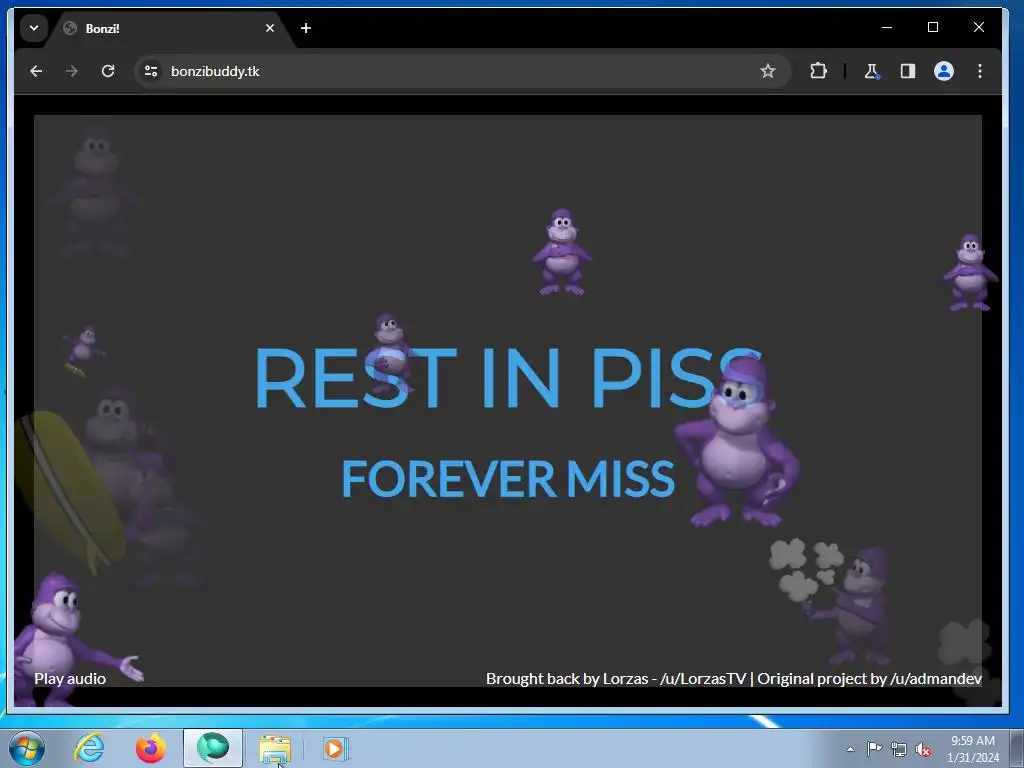The image size is (1024, 768).
Task: Click the Play audio link
Action: (x=70, y=679)
